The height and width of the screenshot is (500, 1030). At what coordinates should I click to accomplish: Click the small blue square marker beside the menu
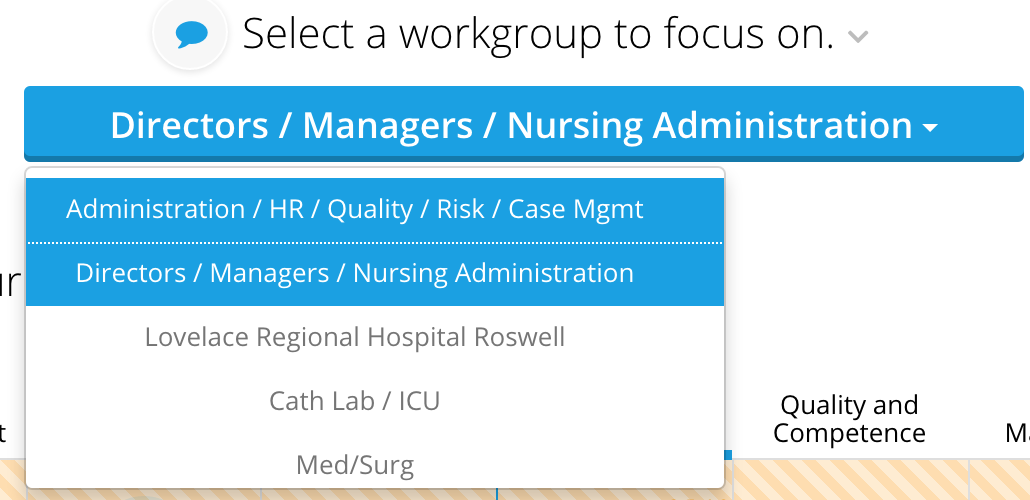pyautogui.click(x=728, y=455)
